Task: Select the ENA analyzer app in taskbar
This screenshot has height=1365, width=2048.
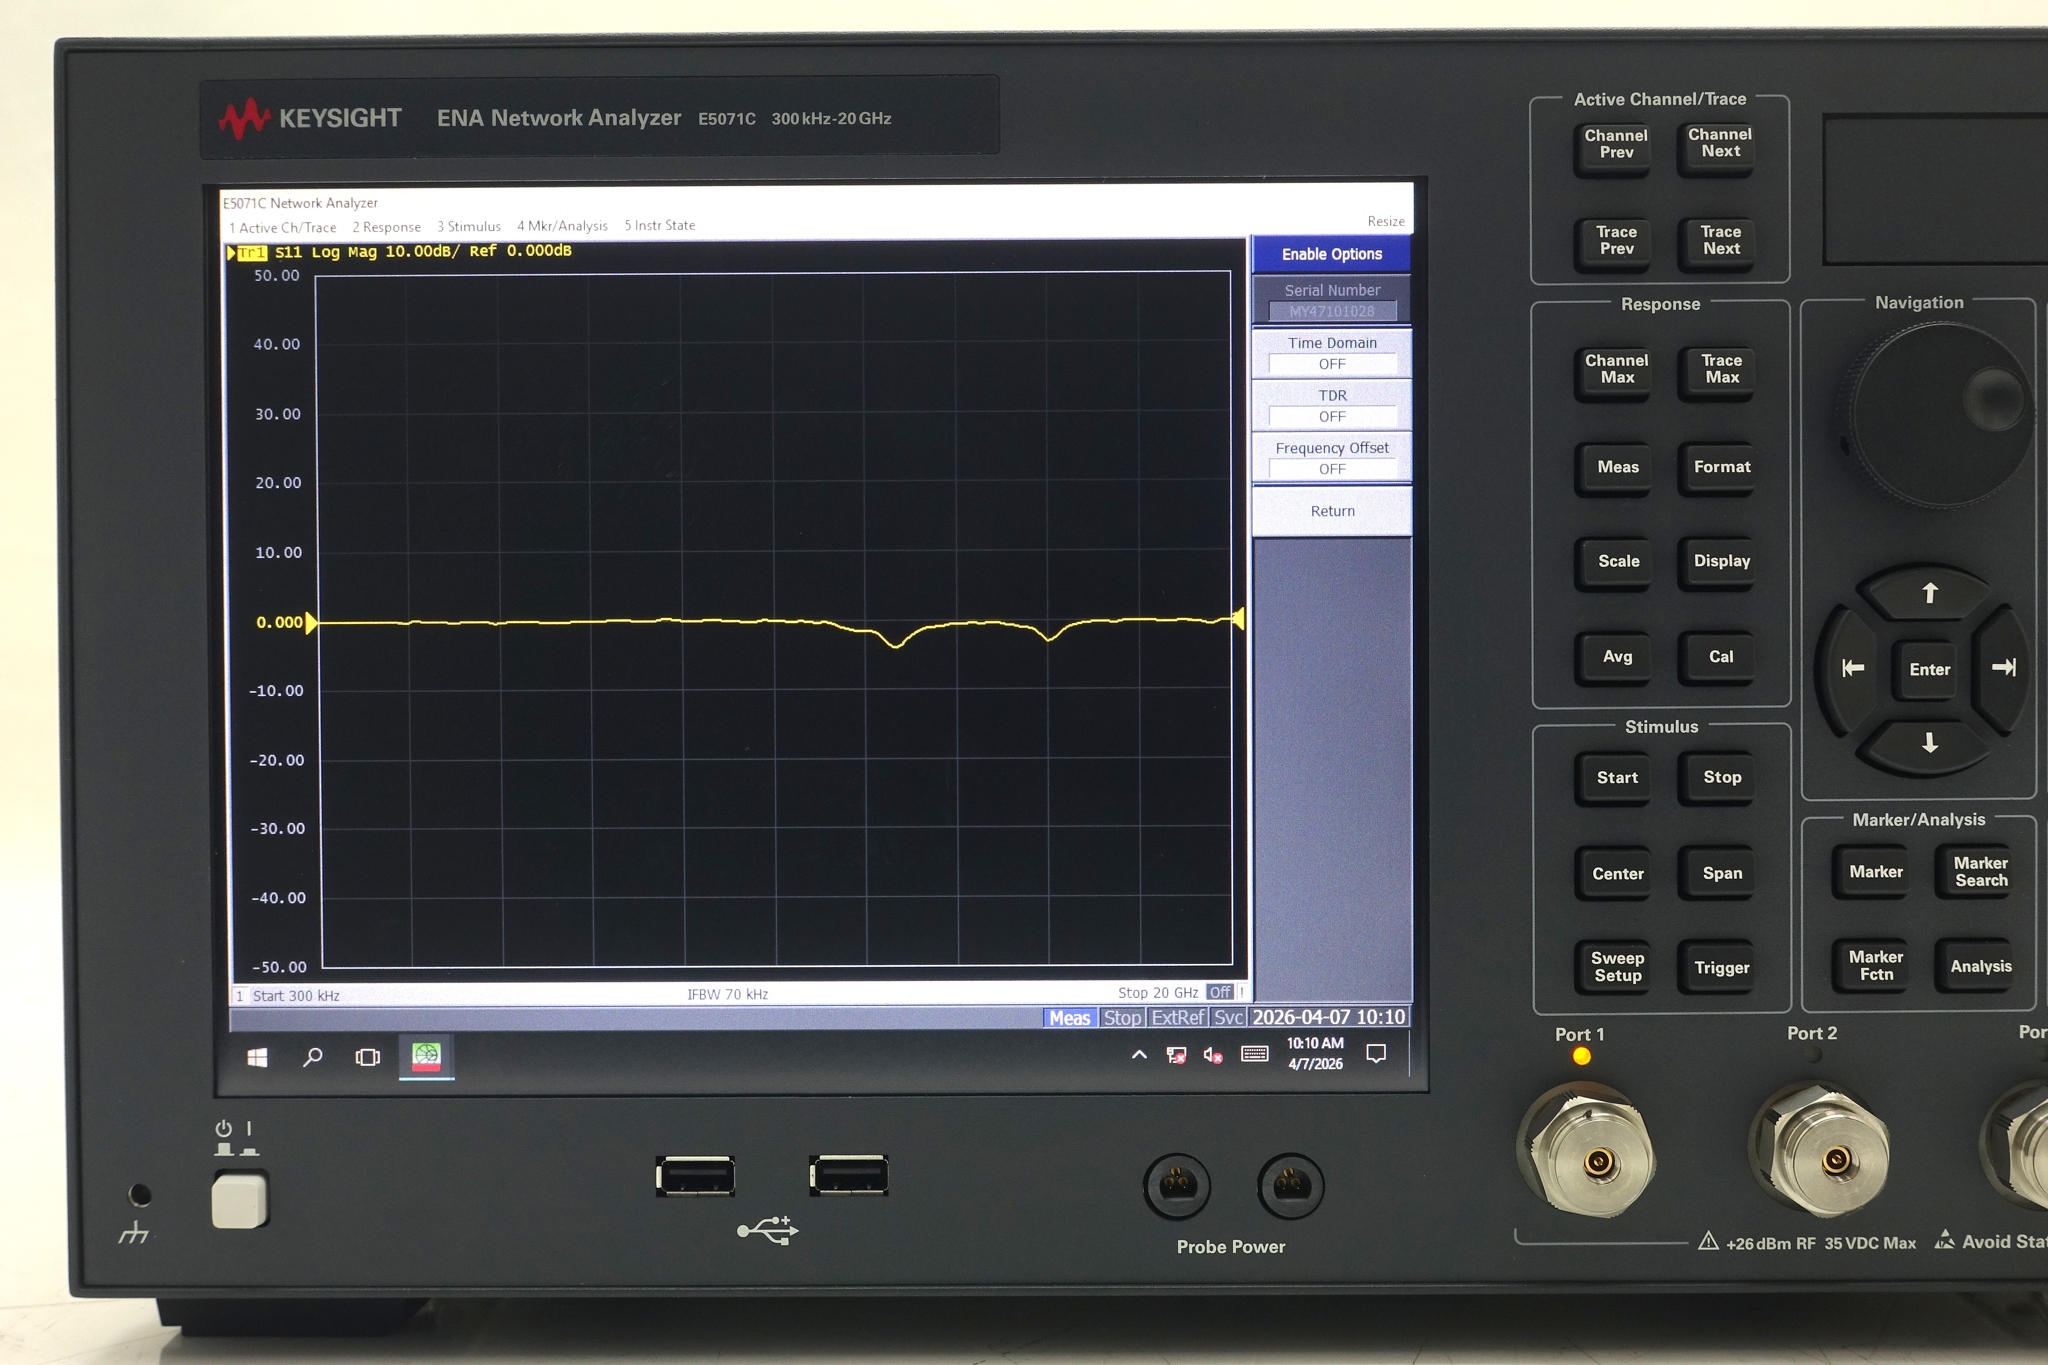Action: click(426, 1057)
